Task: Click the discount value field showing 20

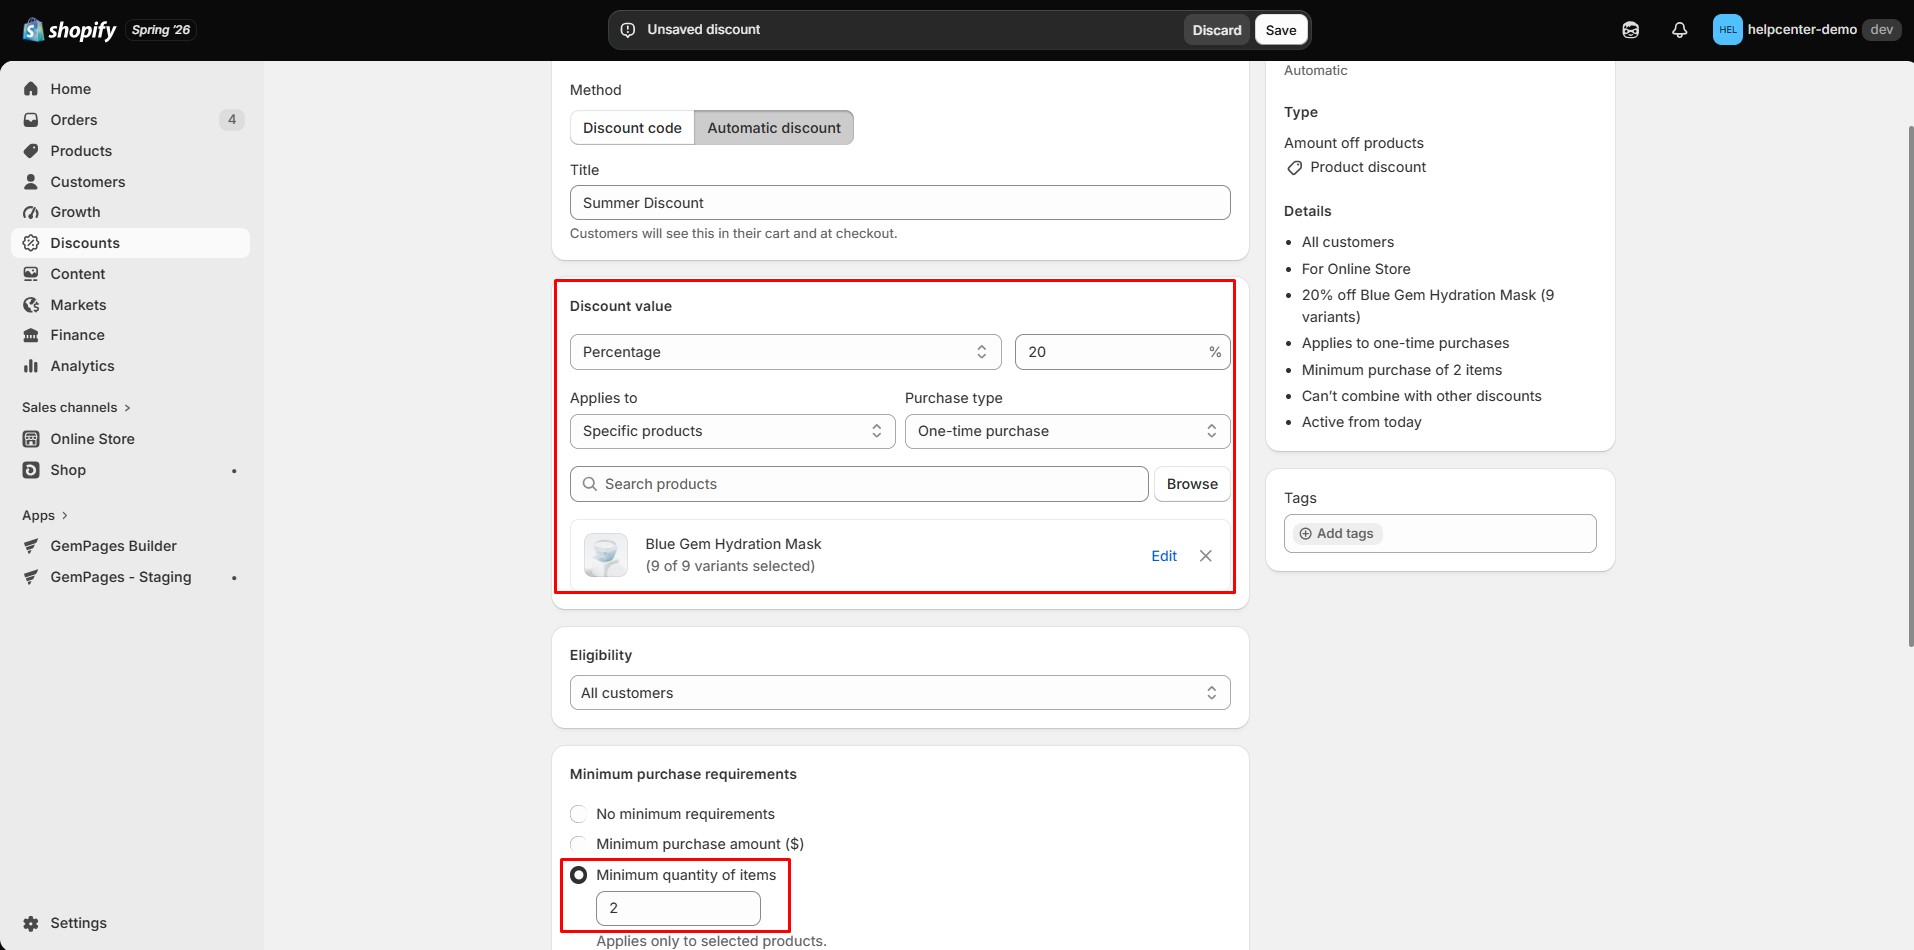Action: click(x=1122, y=352)
